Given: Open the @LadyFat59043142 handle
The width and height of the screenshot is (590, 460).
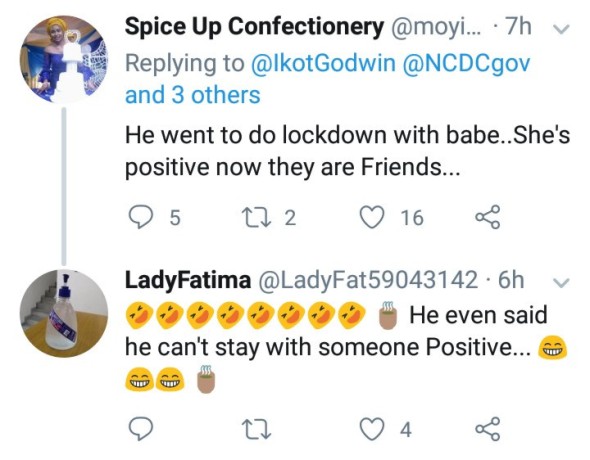Looking at the screenshot, I should click(367, 280).
